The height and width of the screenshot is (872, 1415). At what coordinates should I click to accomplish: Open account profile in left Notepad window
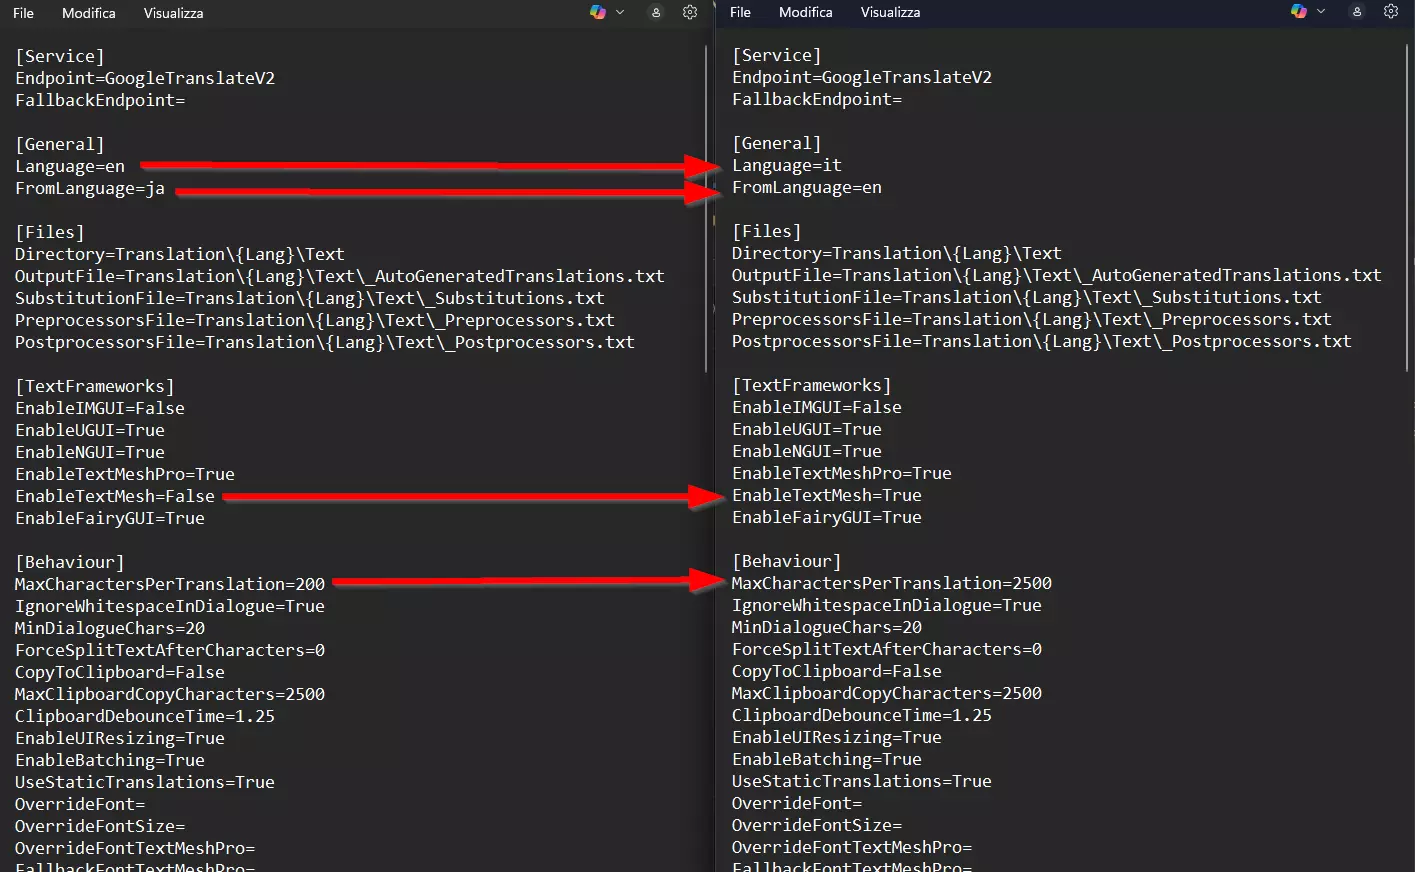pos(656,12)
